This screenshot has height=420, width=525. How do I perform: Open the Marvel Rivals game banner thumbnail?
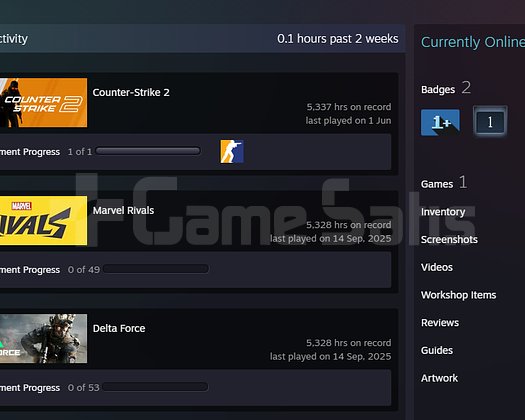pyautogui.click(x=44, y=220)
